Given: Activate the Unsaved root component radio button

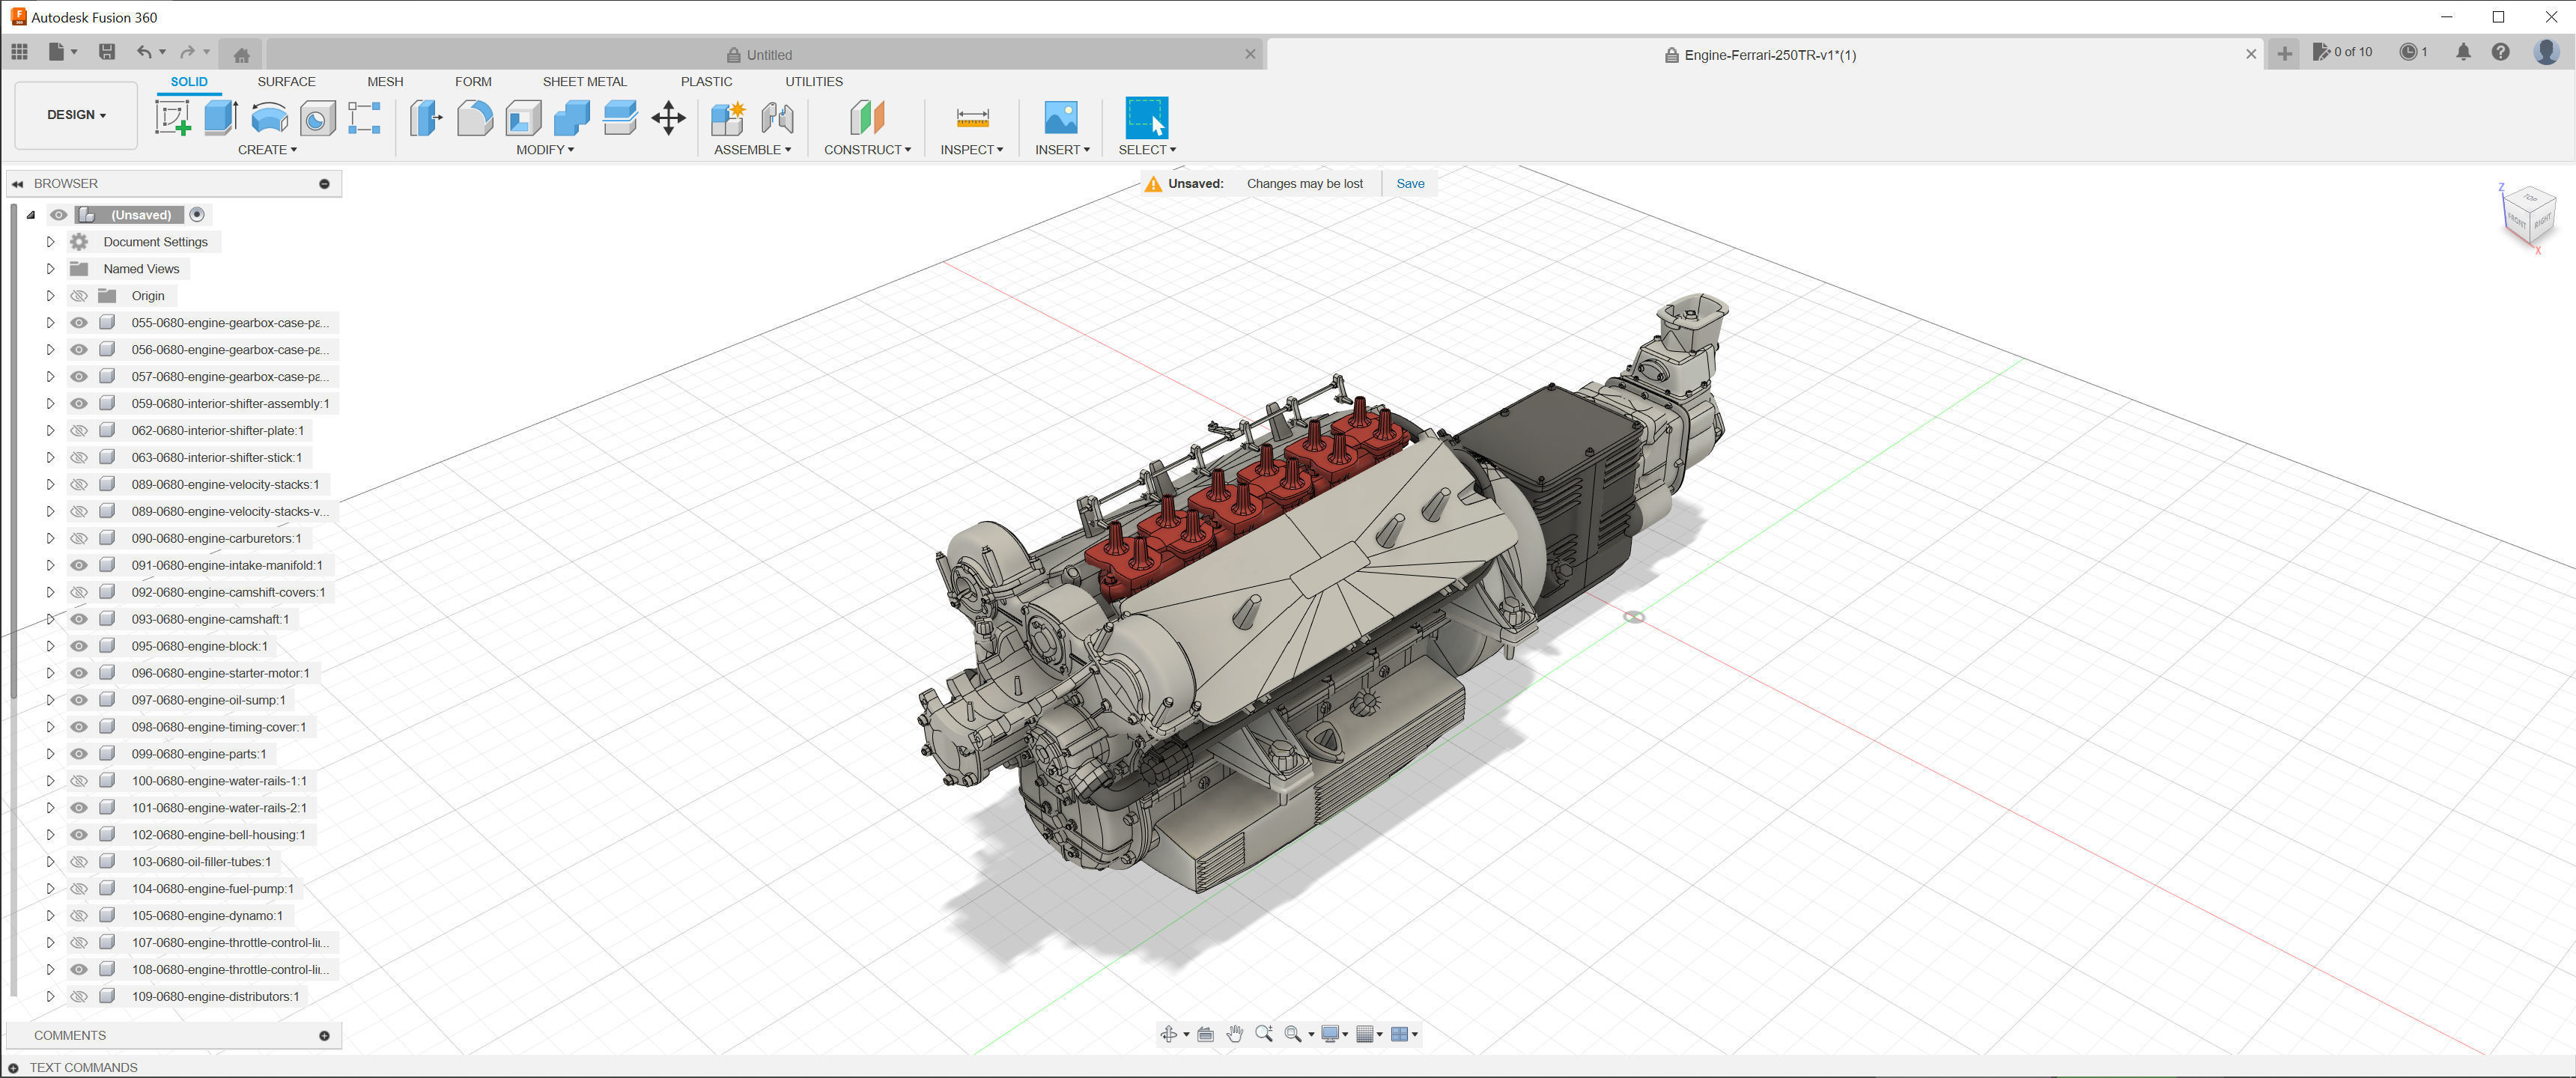Looking at the screenshot, I should click(197, 214).
